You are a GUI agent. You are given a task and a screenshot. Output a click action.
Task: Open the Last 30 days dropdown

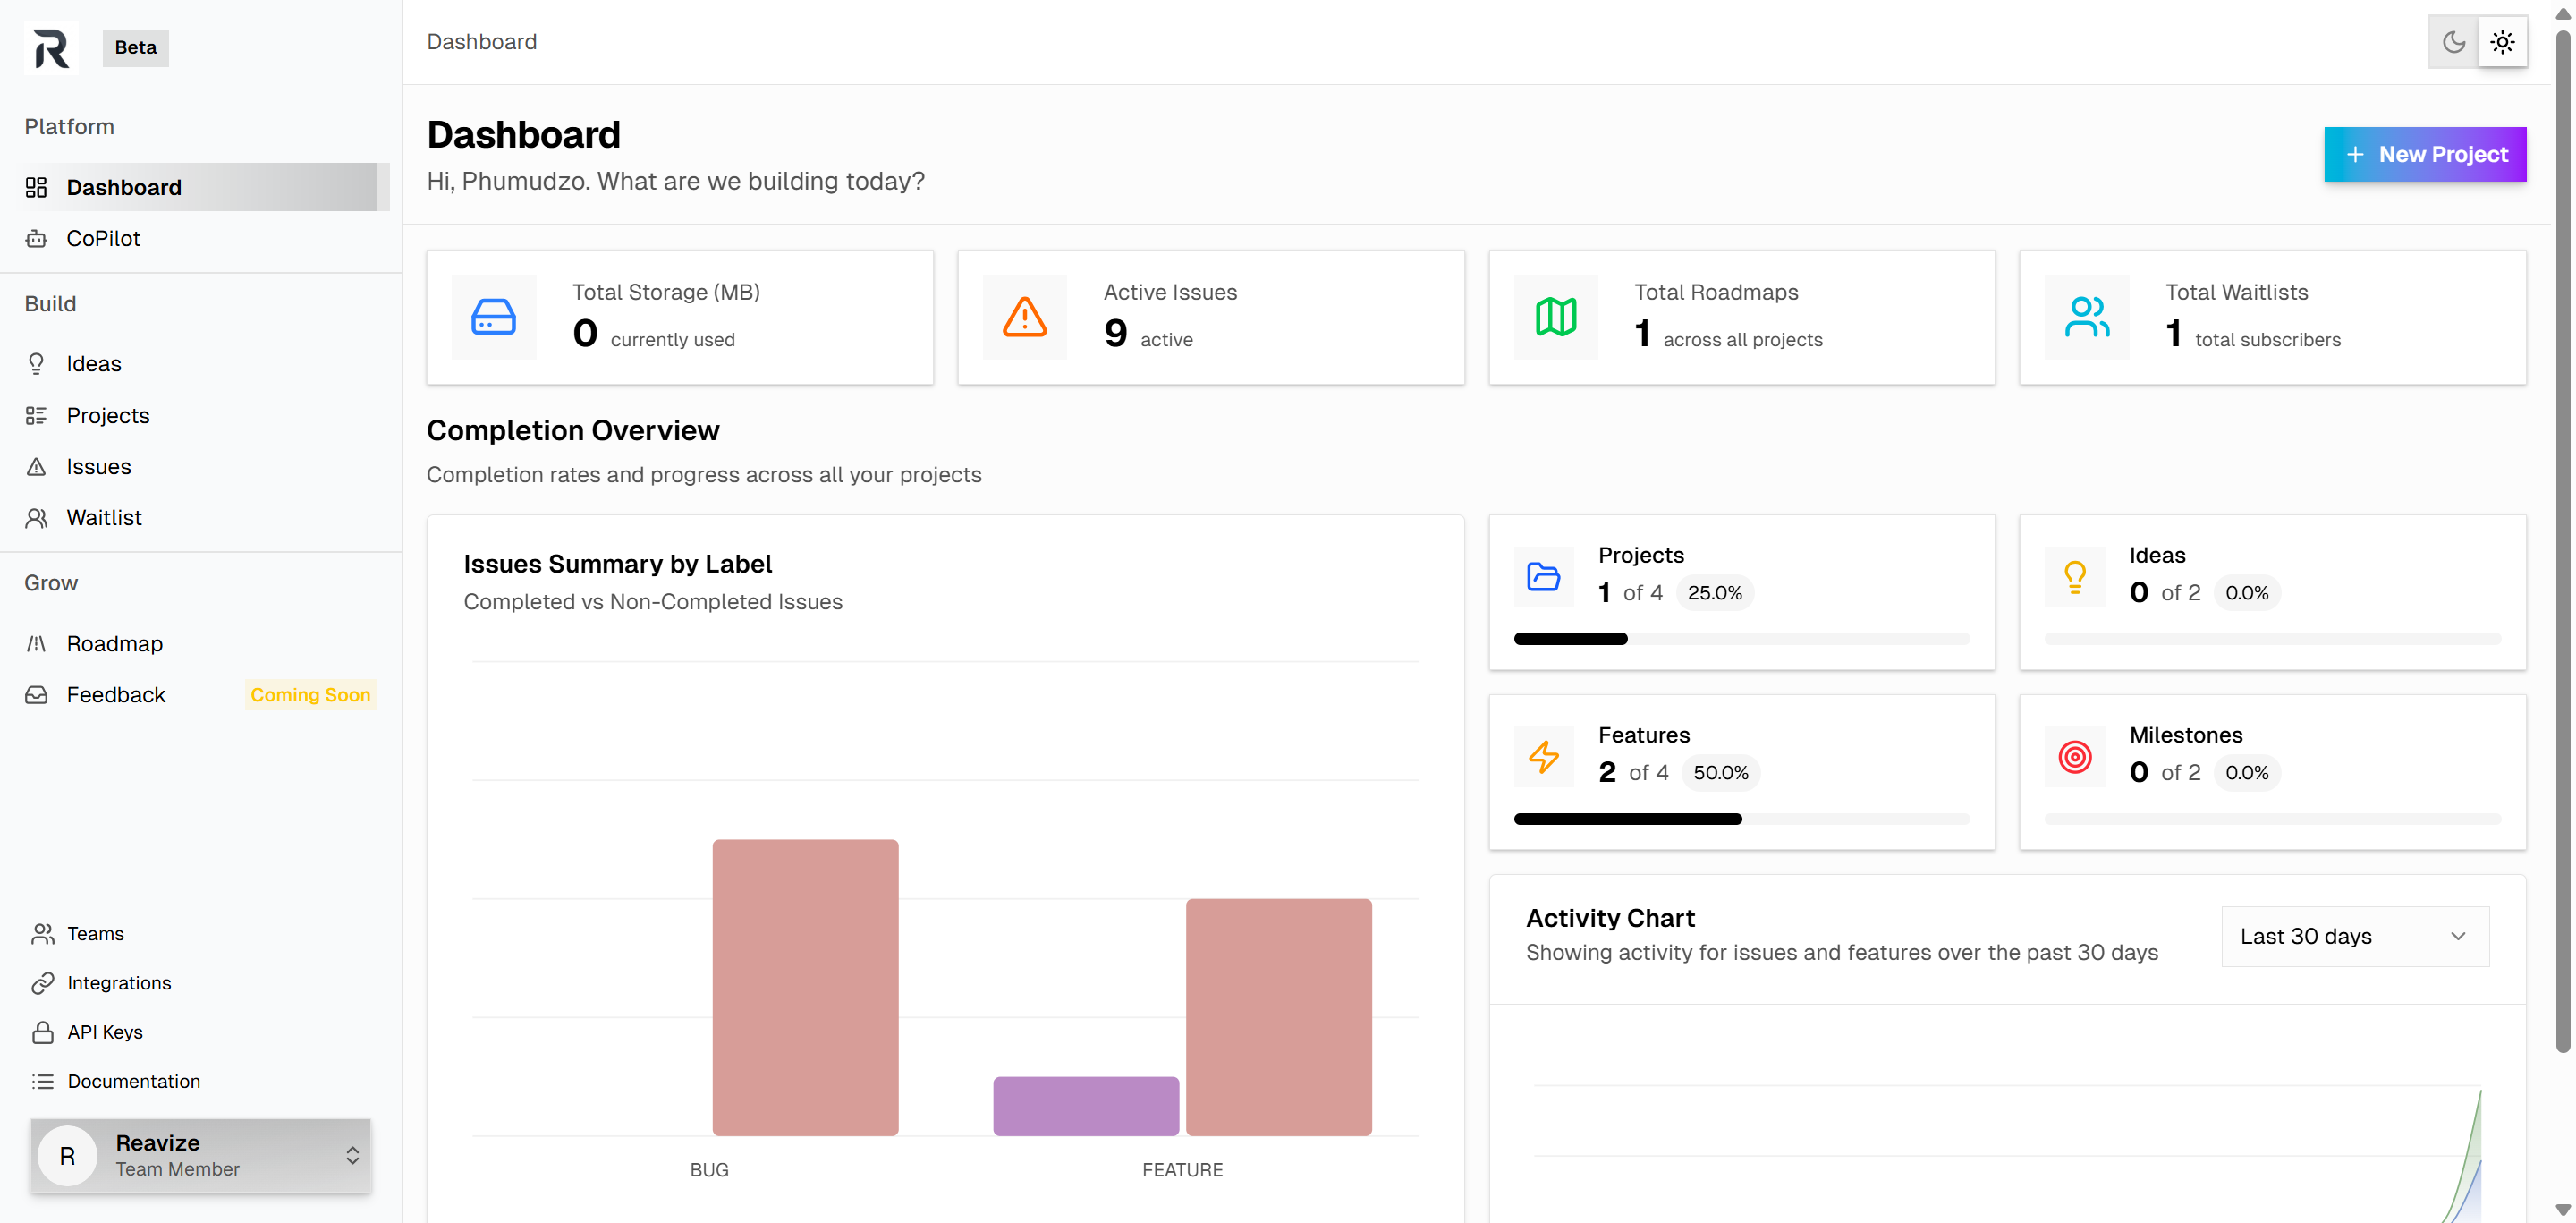[x=2354, y=936]
